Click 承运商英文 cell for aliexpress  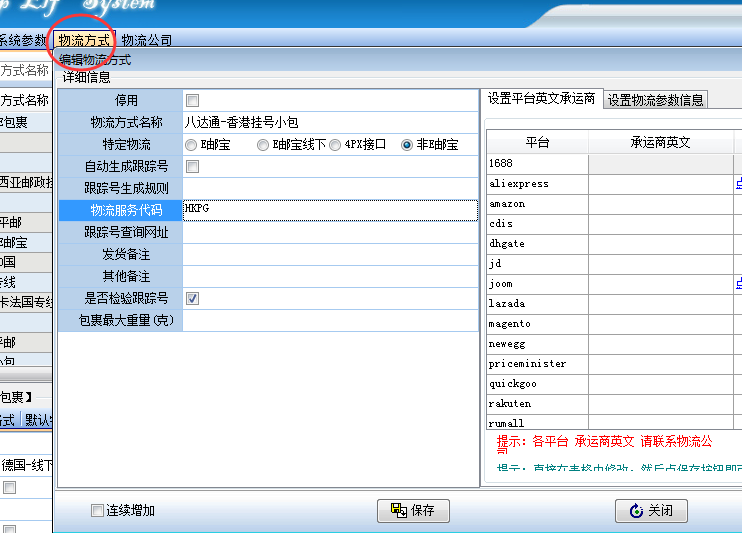coord(661,184)
